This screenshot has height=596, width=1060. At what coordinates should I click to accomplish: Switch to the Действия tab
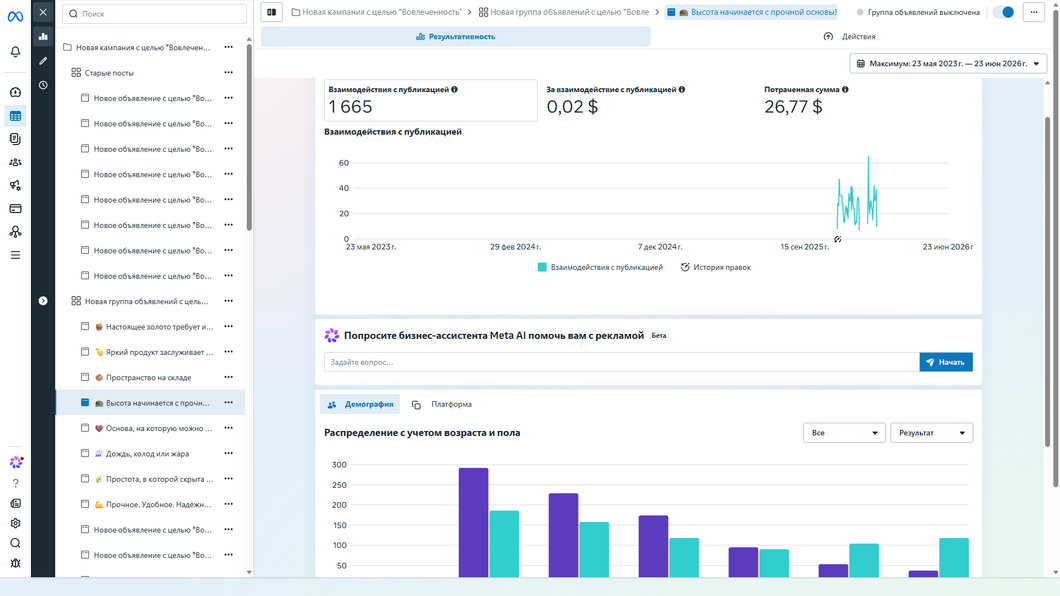(x=849, y=36)
